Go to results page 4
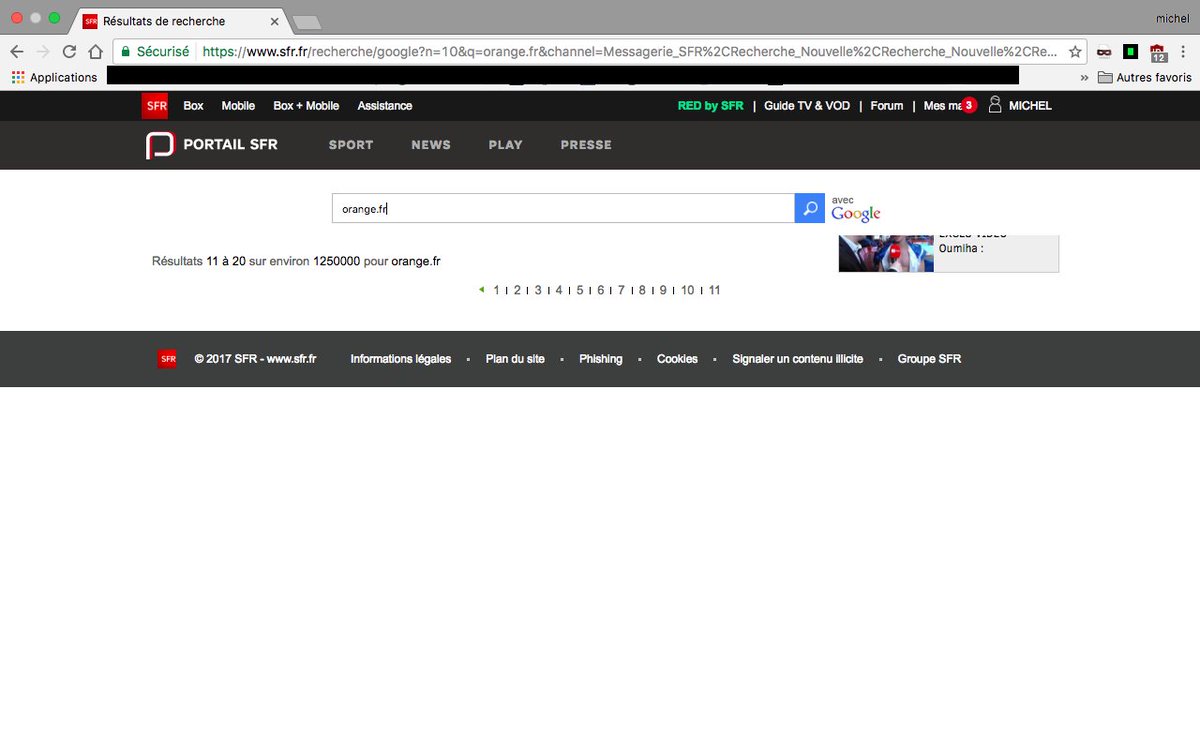The width and height of the screenshot is (1200, 749). coord(559,290)
